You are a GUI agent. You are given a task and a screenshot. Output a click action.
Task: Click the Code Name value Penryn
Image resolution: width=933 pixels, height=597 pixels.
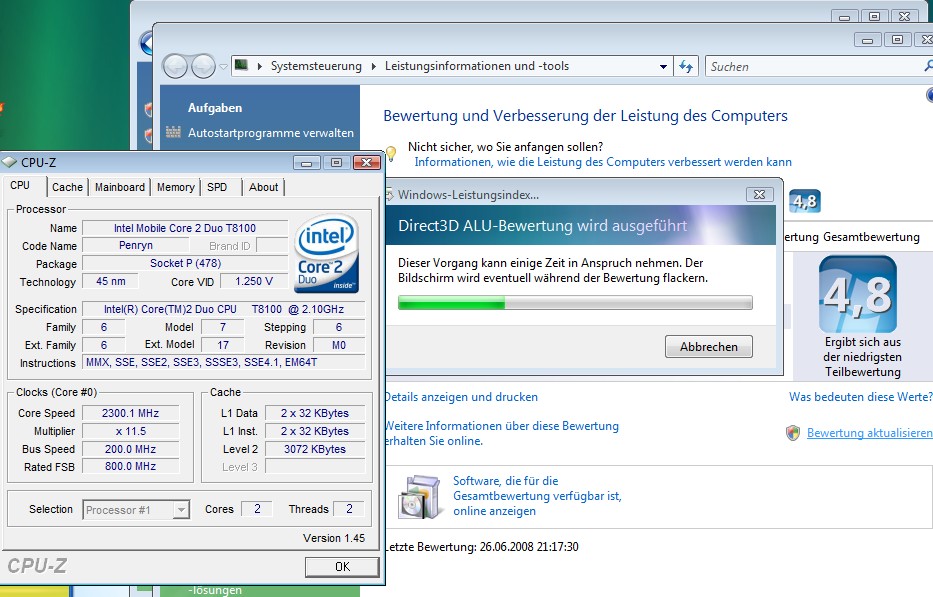[136, 245]
